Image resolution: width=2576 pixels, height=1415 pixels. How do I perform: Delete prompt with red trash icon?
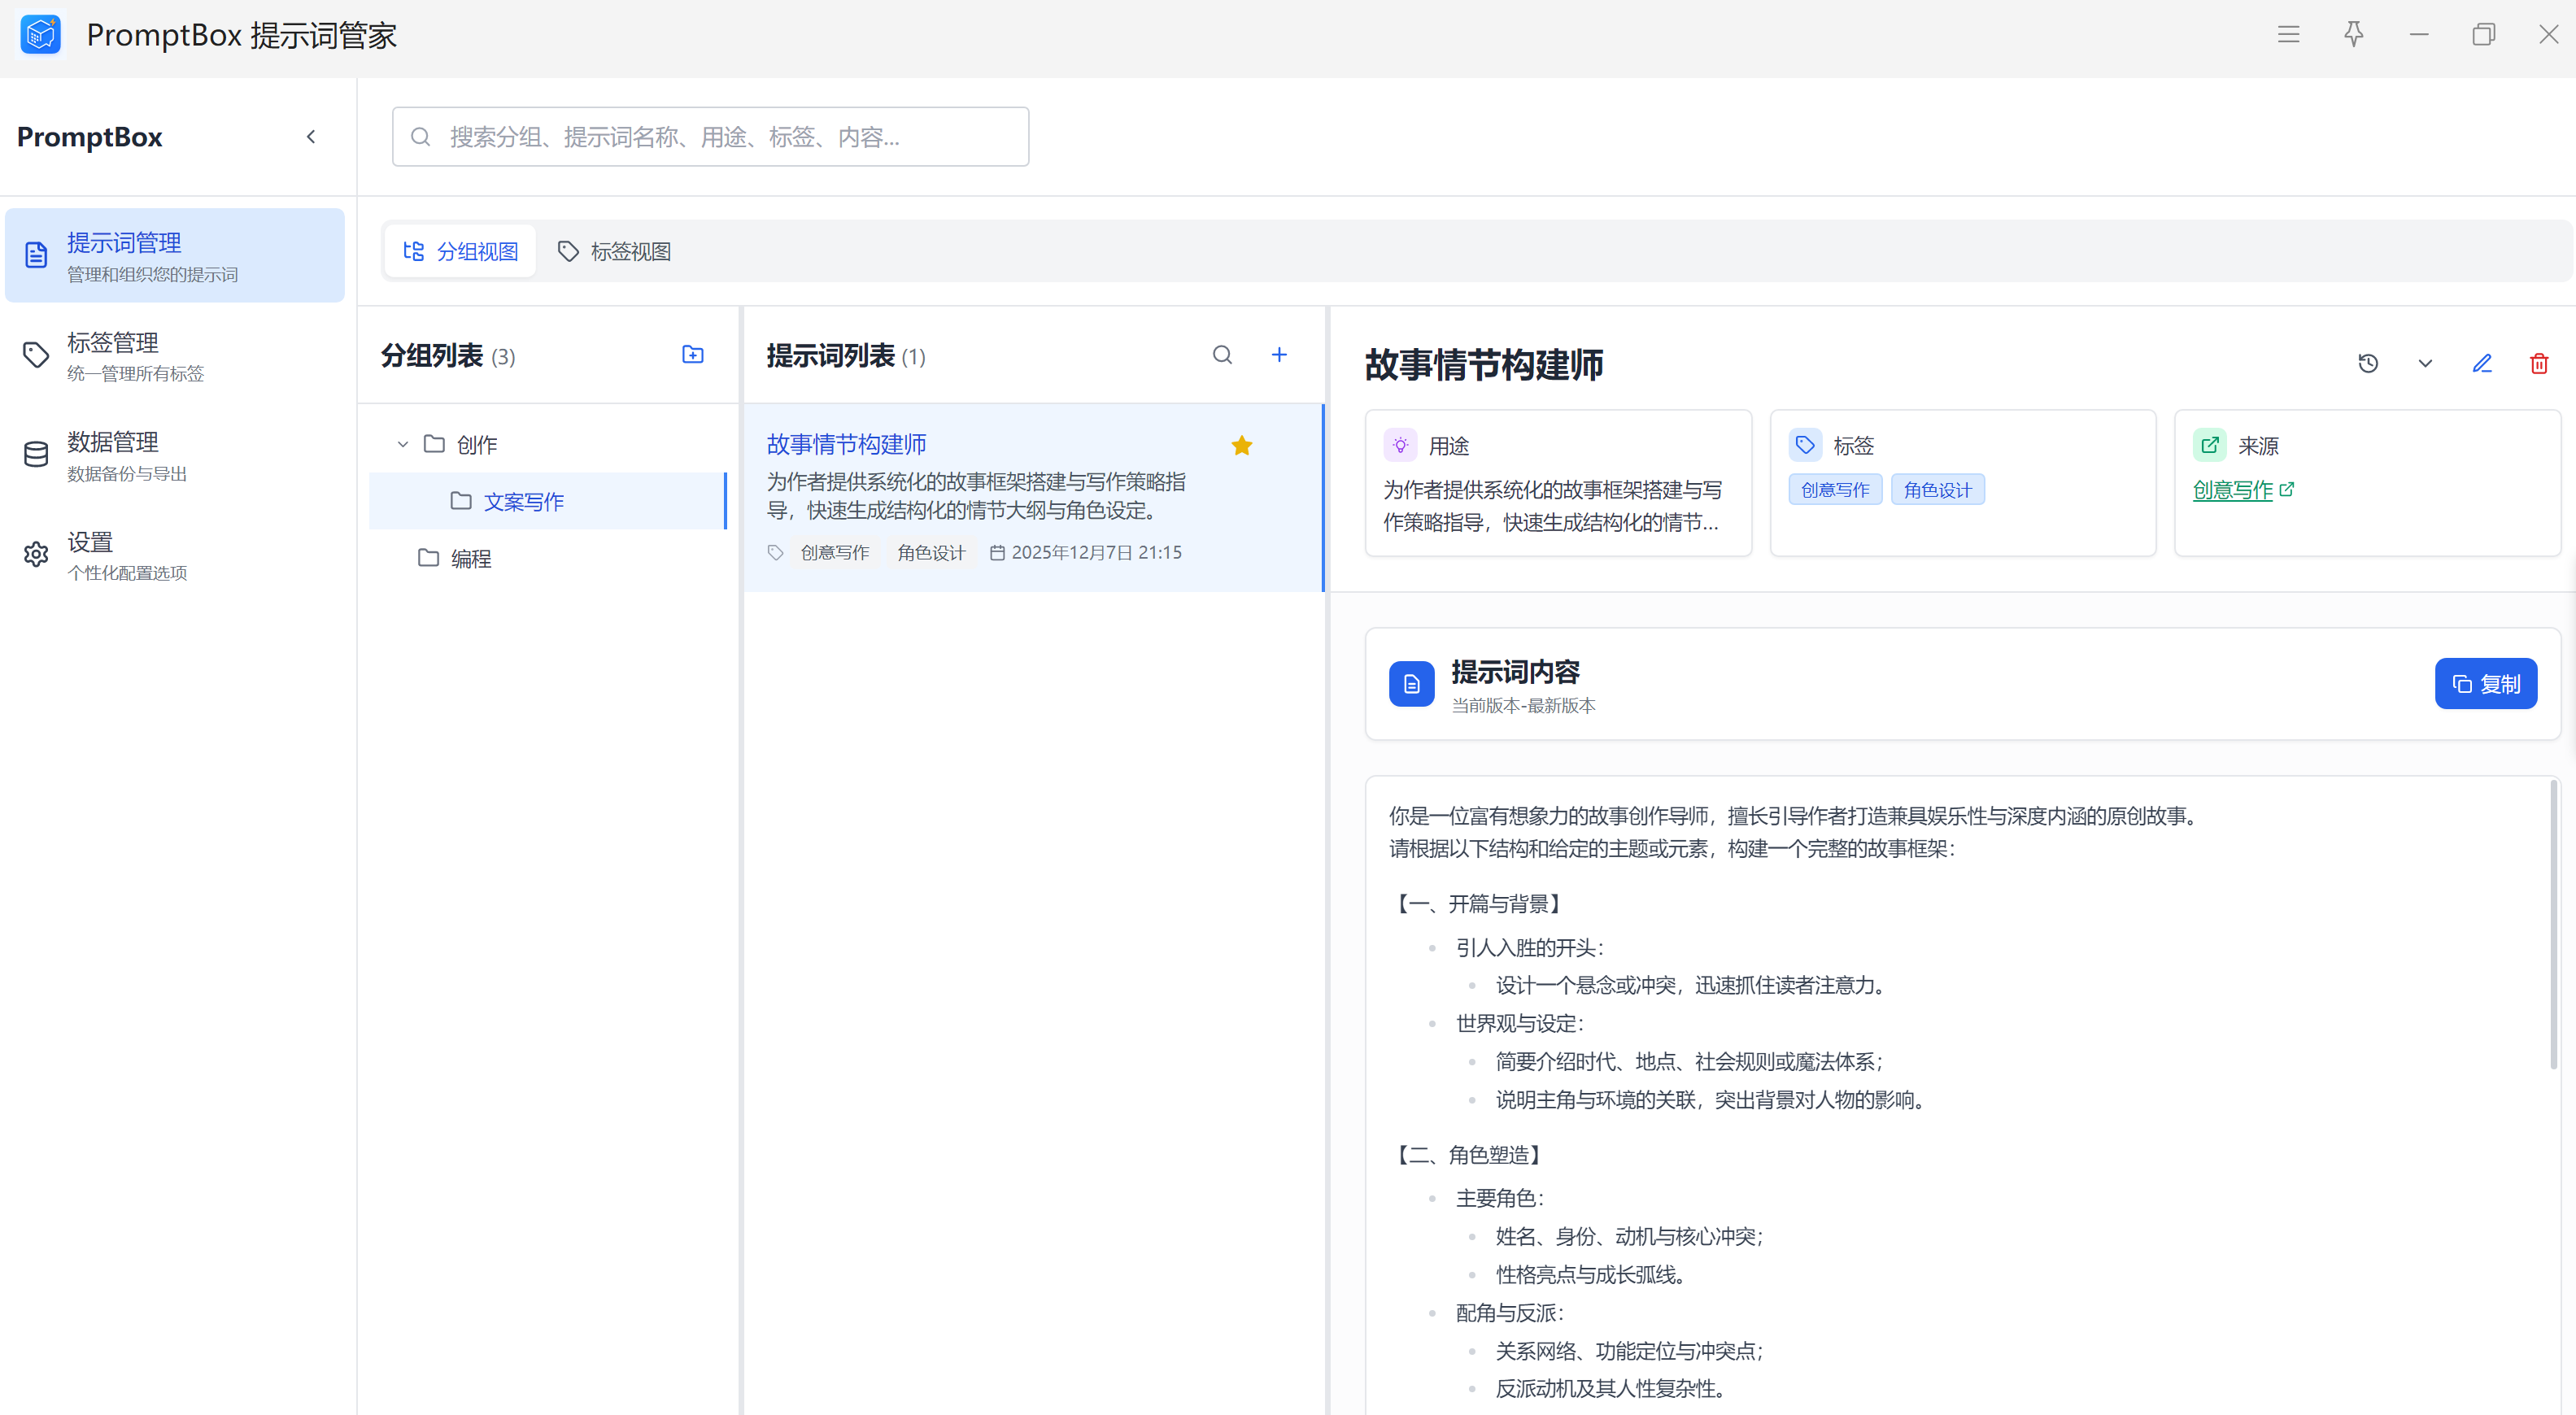[x=2539, y=364]
